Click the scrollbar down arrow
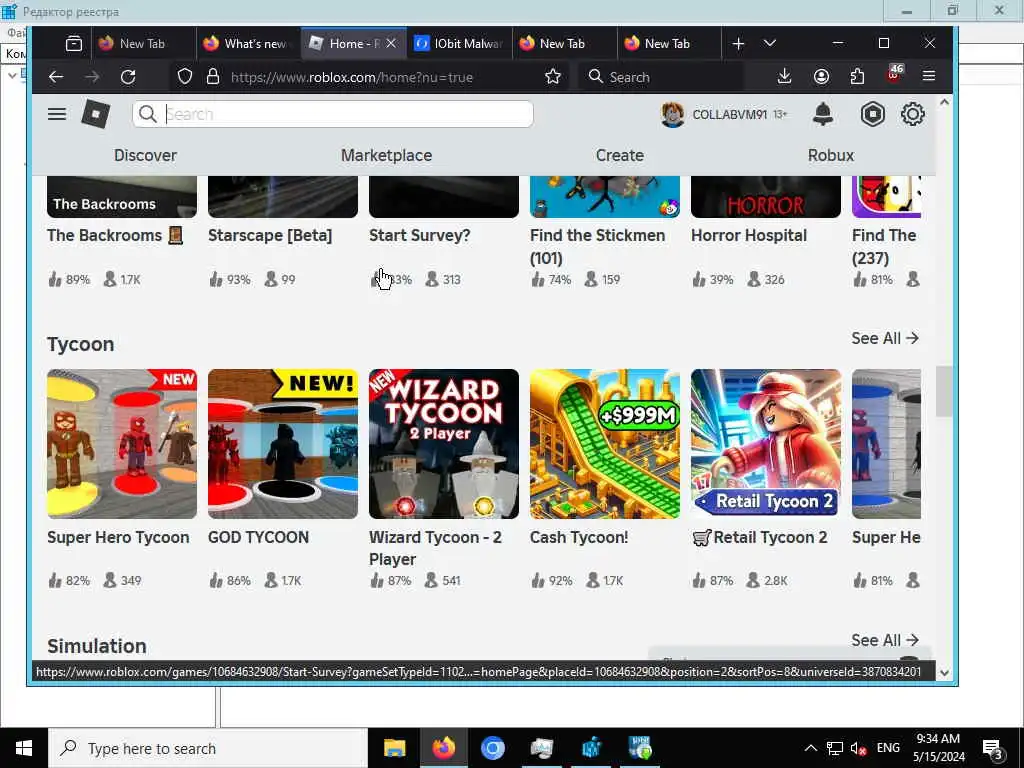1024x768 pixels. point(944,672)
